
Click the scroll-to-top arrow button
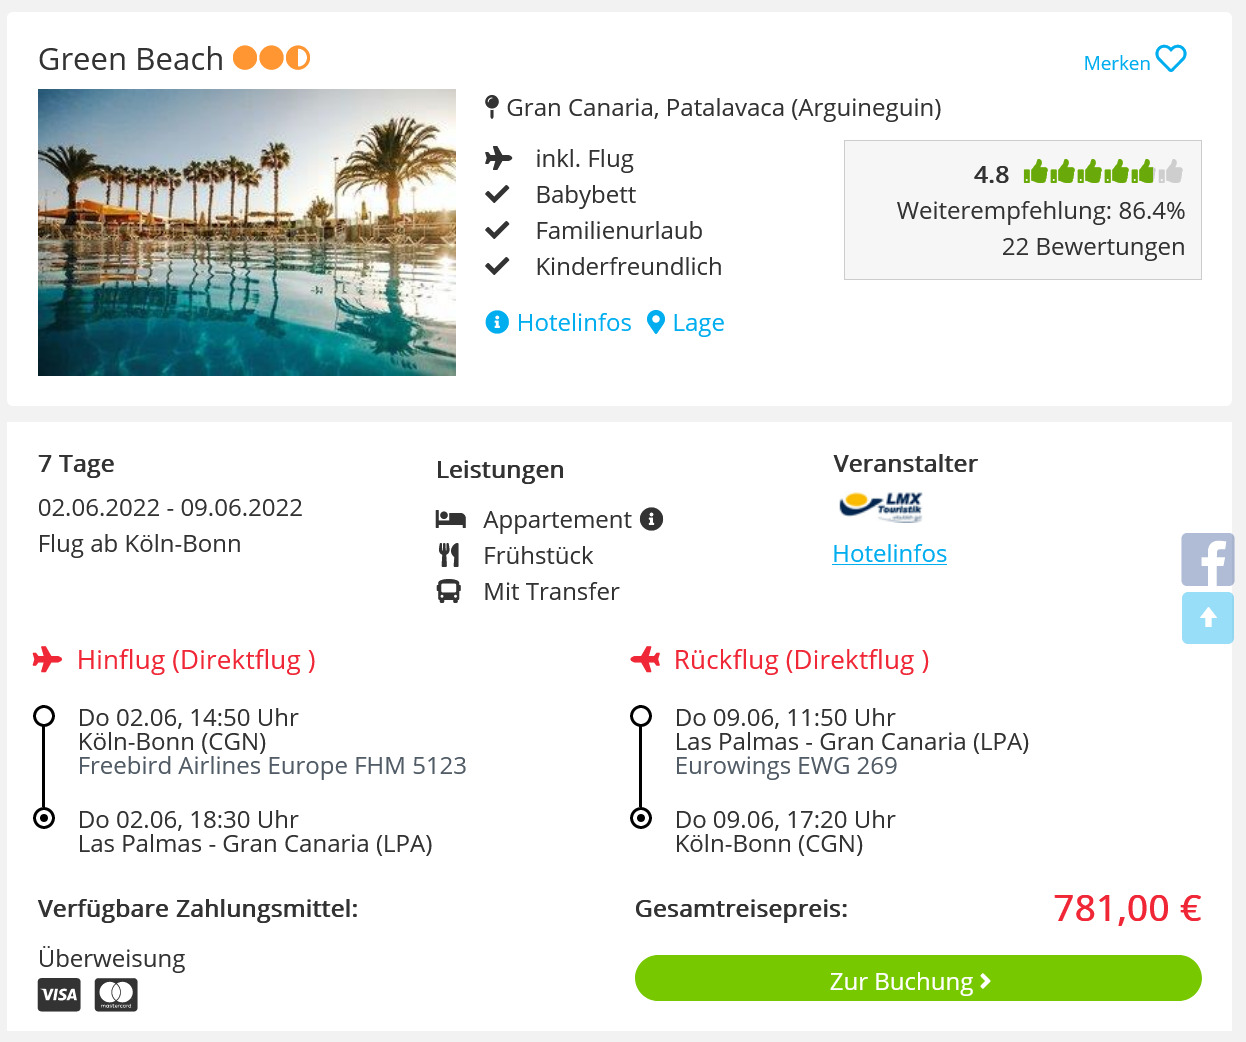[x=1208, y=617]
